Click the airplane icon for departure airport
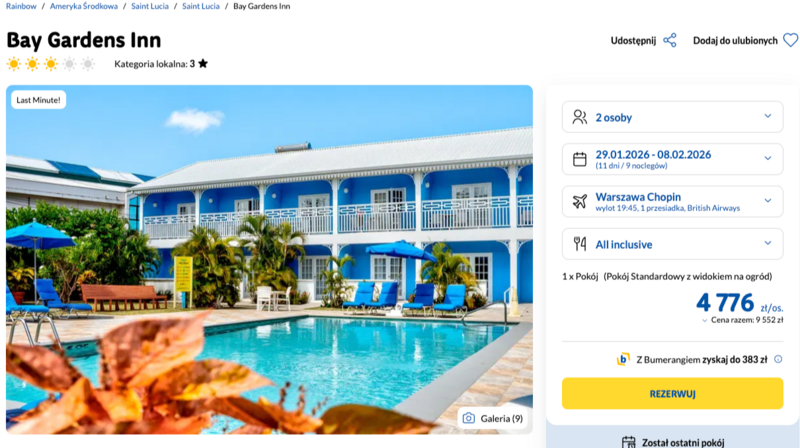 (x=579, y=201)
